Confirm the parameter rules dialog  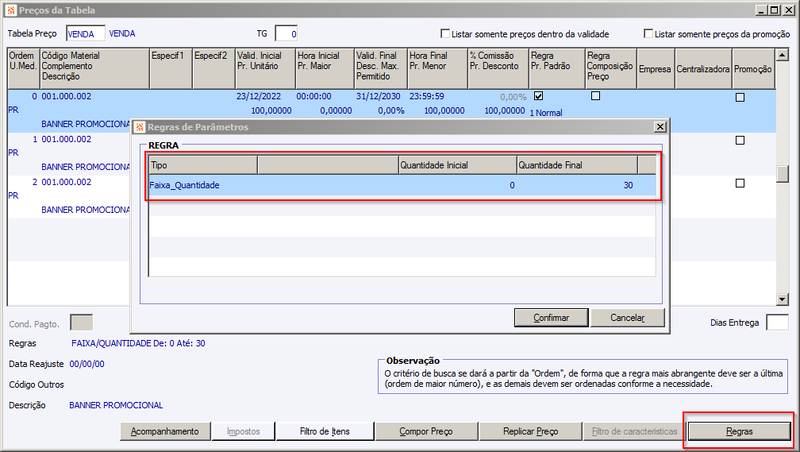click(x=551, y=317)
